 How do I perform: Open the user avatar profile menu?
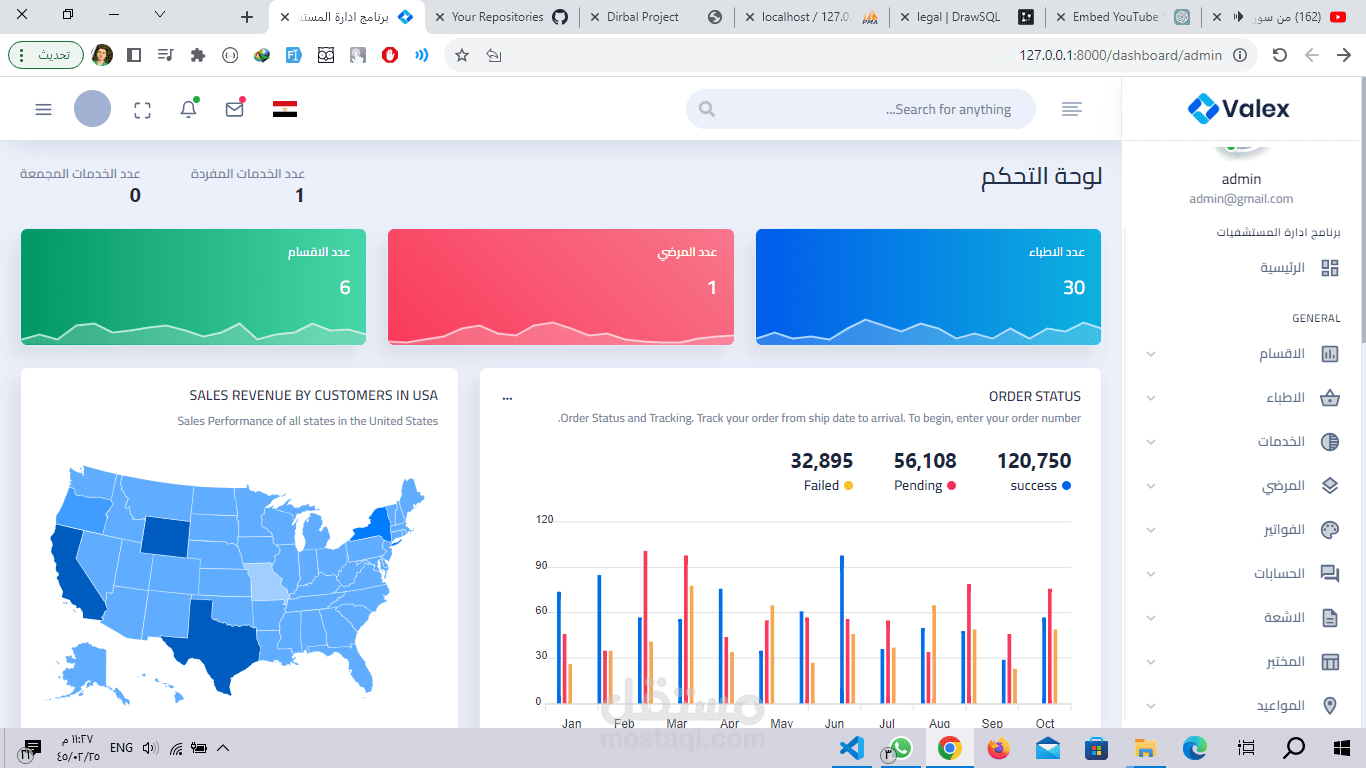(x=93, y=109)
